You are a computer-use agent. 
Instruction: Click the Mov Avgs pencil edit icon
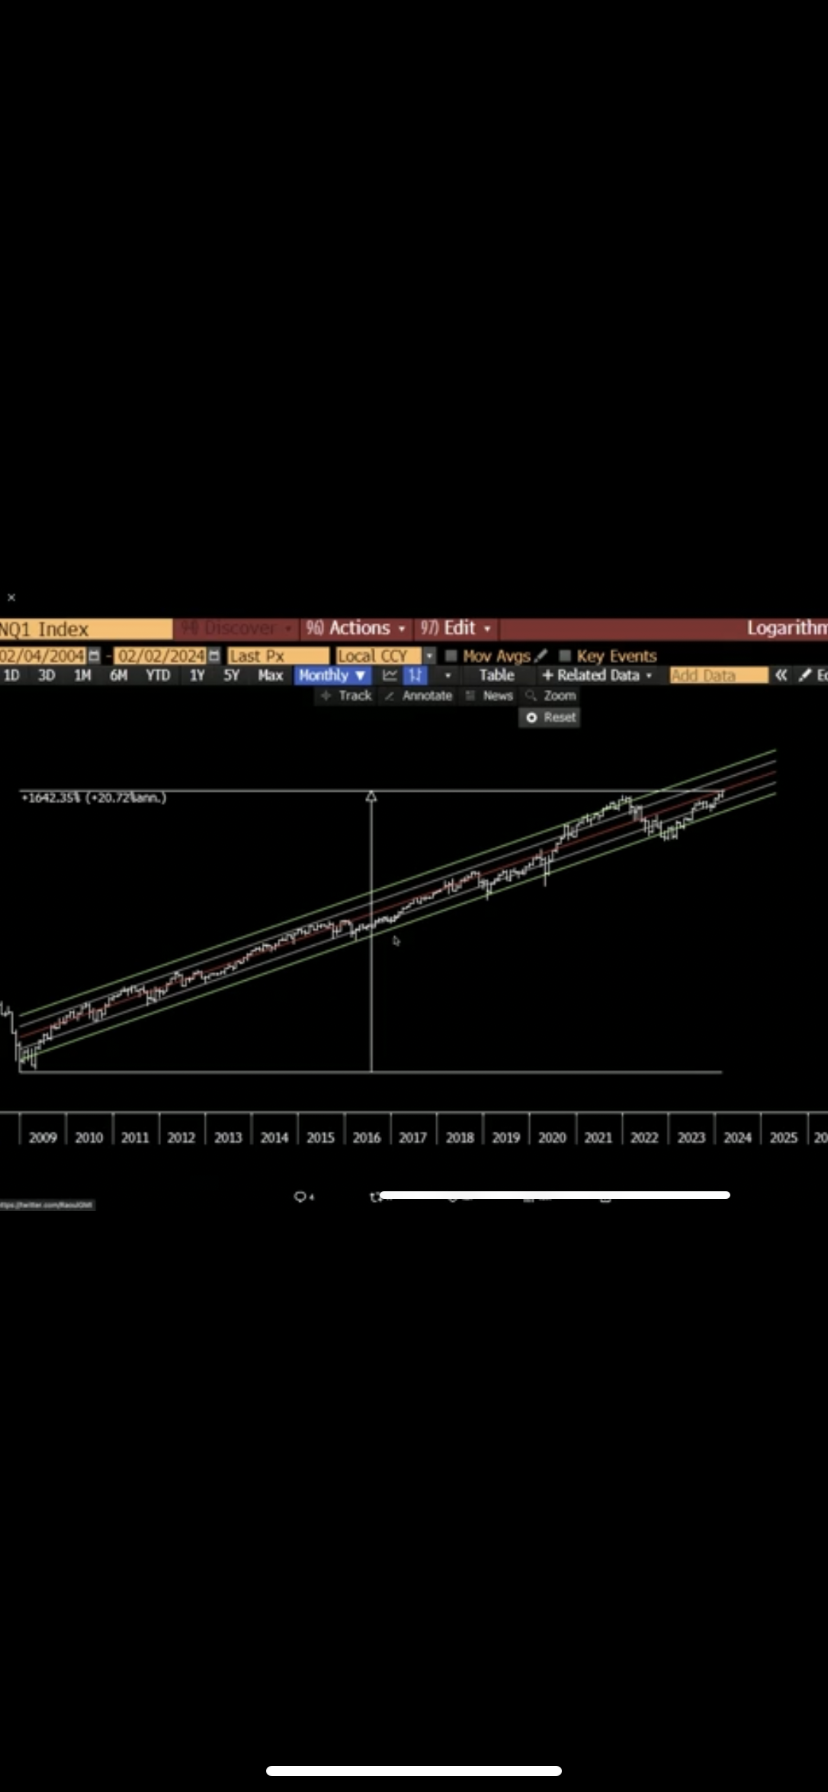coord(541,656)
